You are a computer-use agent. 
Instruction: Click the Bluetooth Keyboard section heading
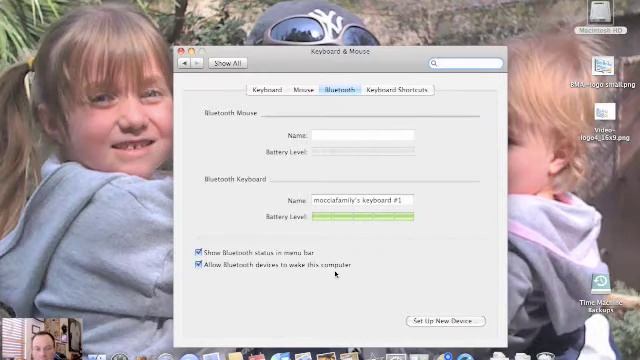click(x=235, y=179)
